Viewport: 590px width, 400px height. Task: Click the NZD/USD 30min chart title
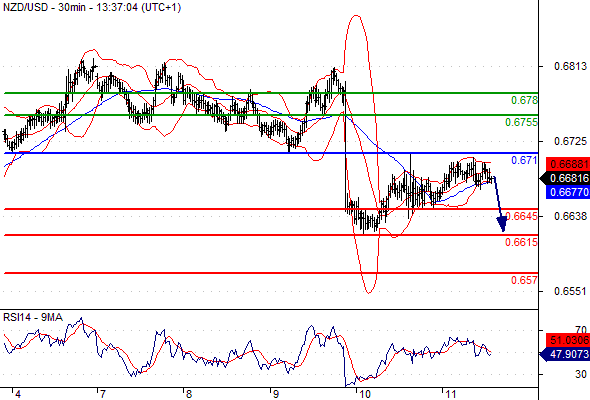tap(92, 7)
